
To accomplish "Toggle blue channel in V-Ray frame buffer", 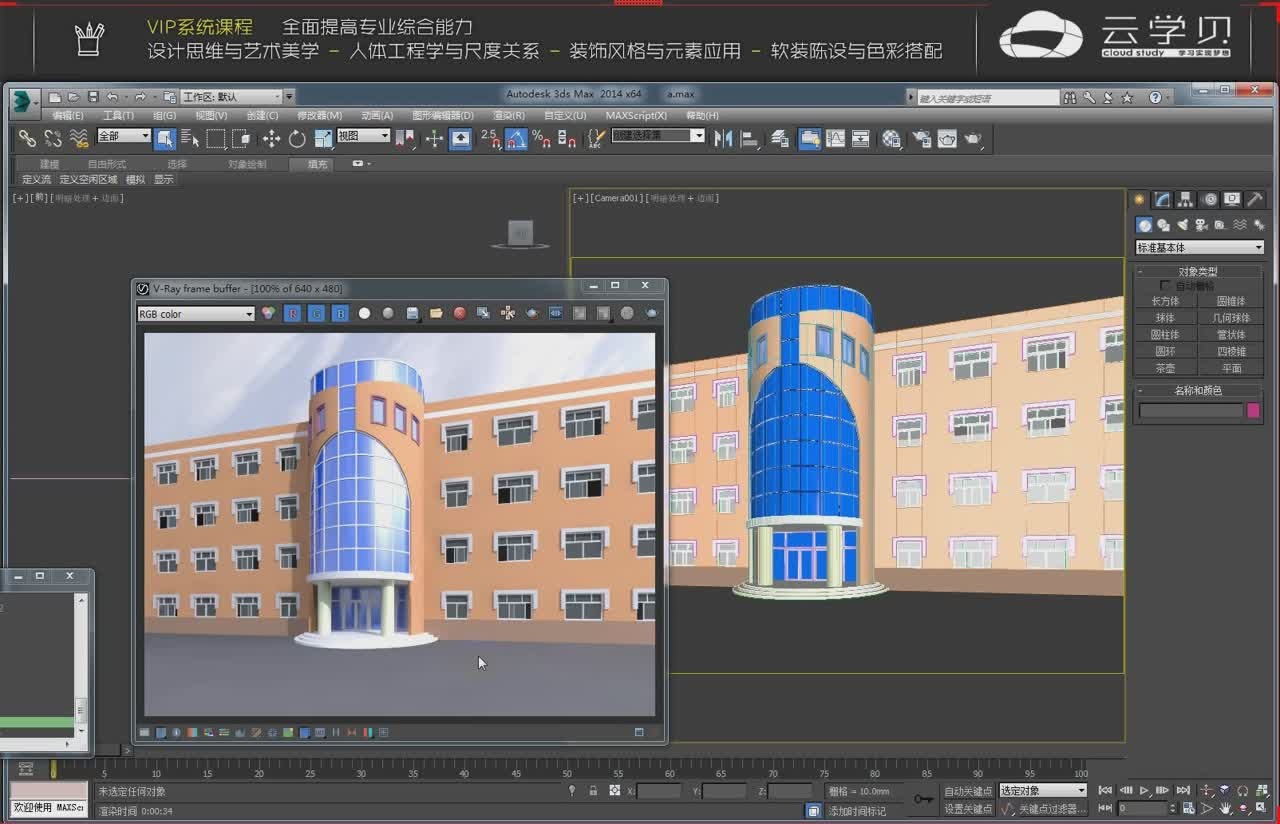I will [340, 313].
